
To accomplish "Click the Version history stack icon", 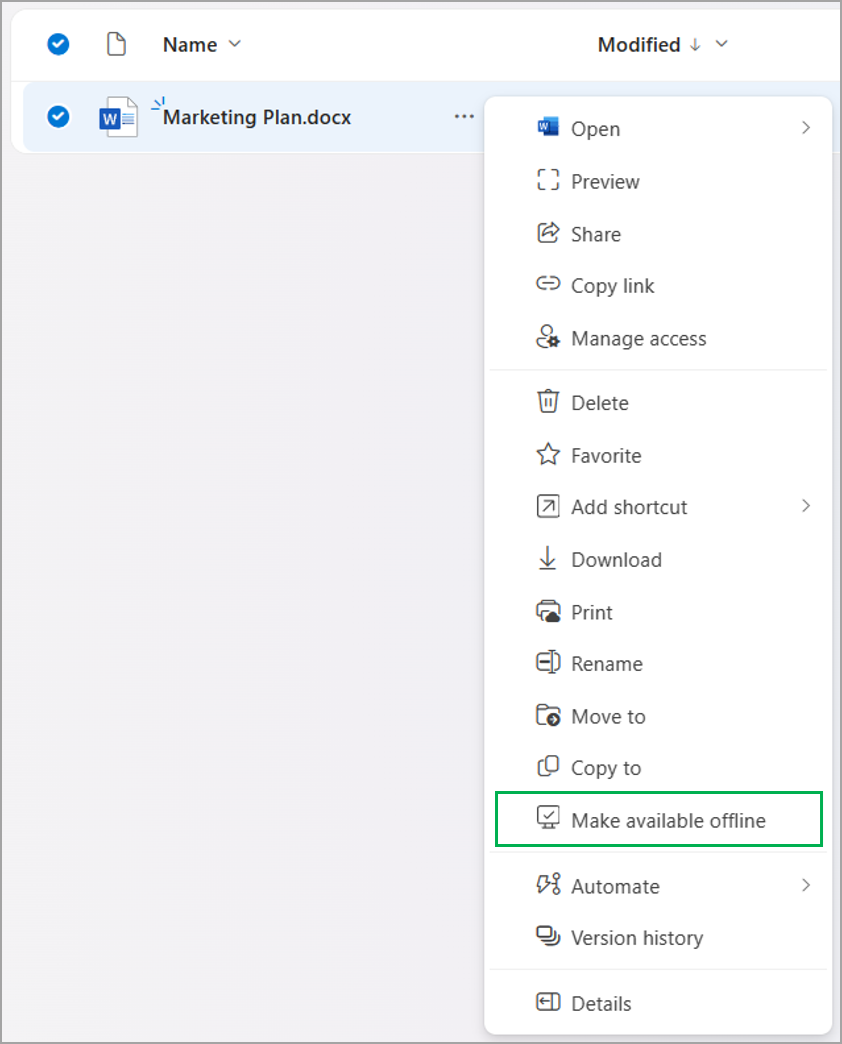I will pos(548,936).
